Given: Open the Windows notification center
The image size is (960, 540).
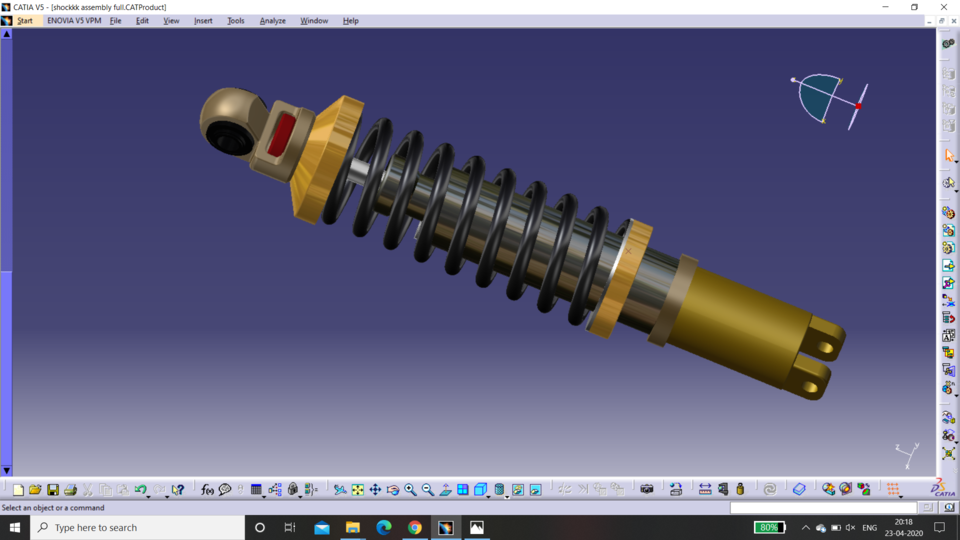Looking at the screenshot, I should pyautogui.click(x=940, y=527).
